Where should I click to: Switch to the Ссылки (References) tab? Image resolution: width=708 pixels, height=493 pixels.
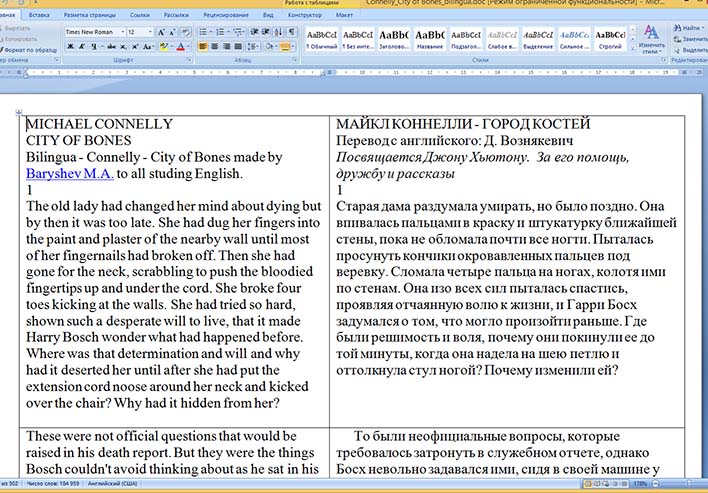[x=140, y=15]
